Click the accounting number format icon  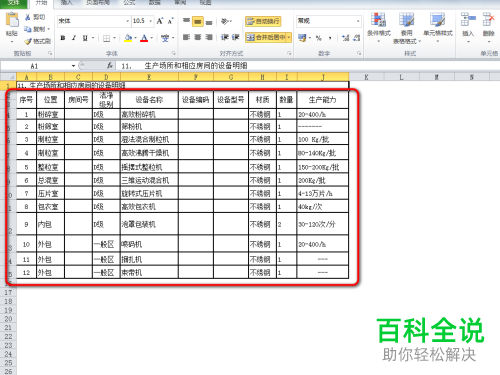[302, 38]
